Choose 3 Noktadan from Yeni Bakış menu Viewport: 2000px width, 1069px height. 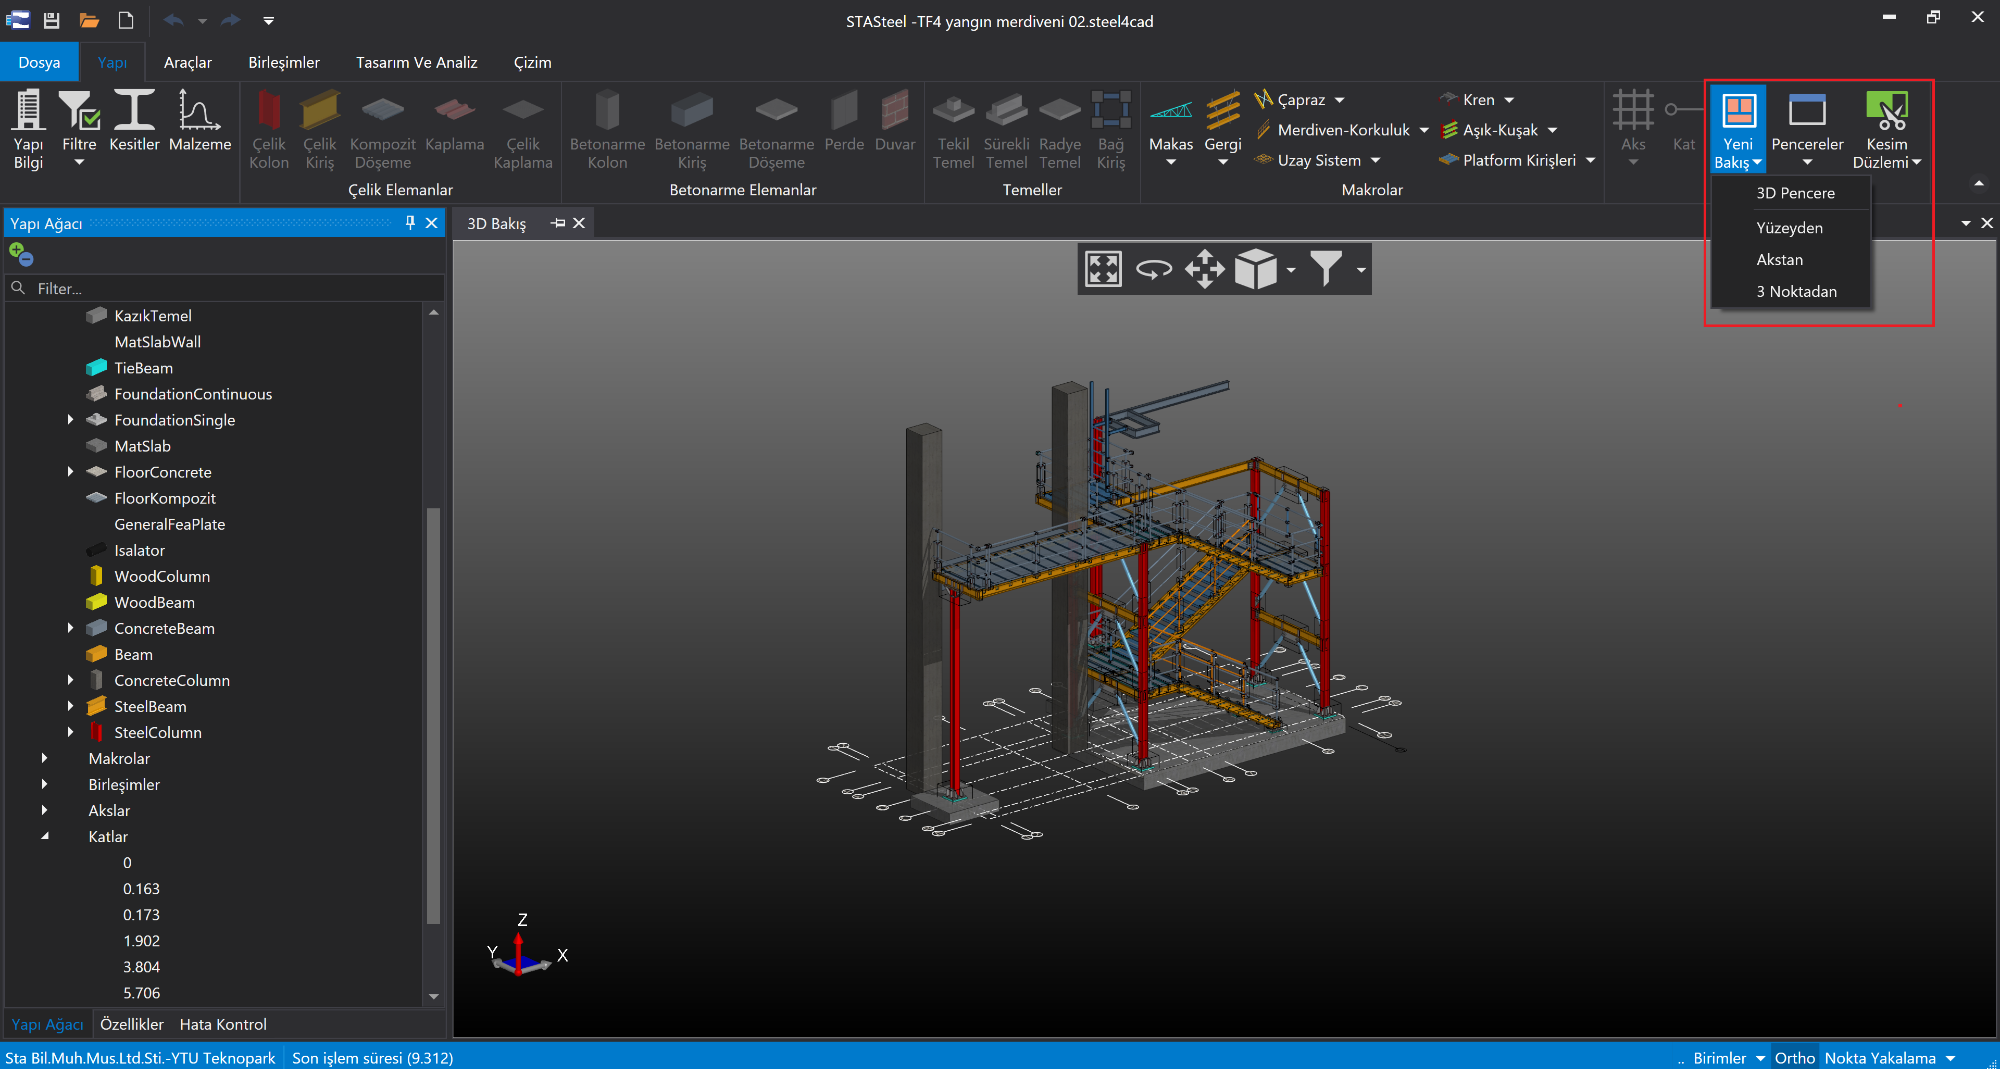coord(1796,291)
